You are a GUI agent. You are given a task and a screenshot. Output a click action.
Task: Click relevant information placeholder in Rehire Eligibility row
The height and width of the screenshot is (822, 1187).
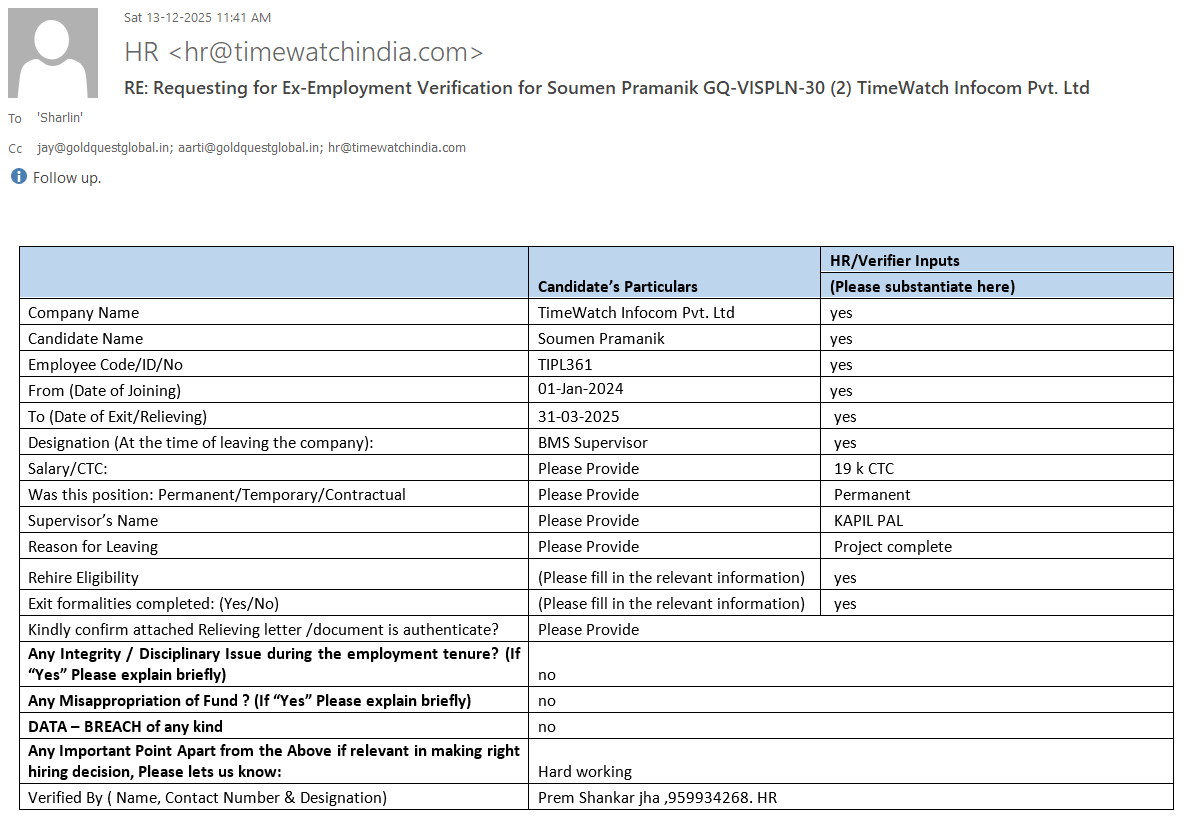[x=671, y=578]
